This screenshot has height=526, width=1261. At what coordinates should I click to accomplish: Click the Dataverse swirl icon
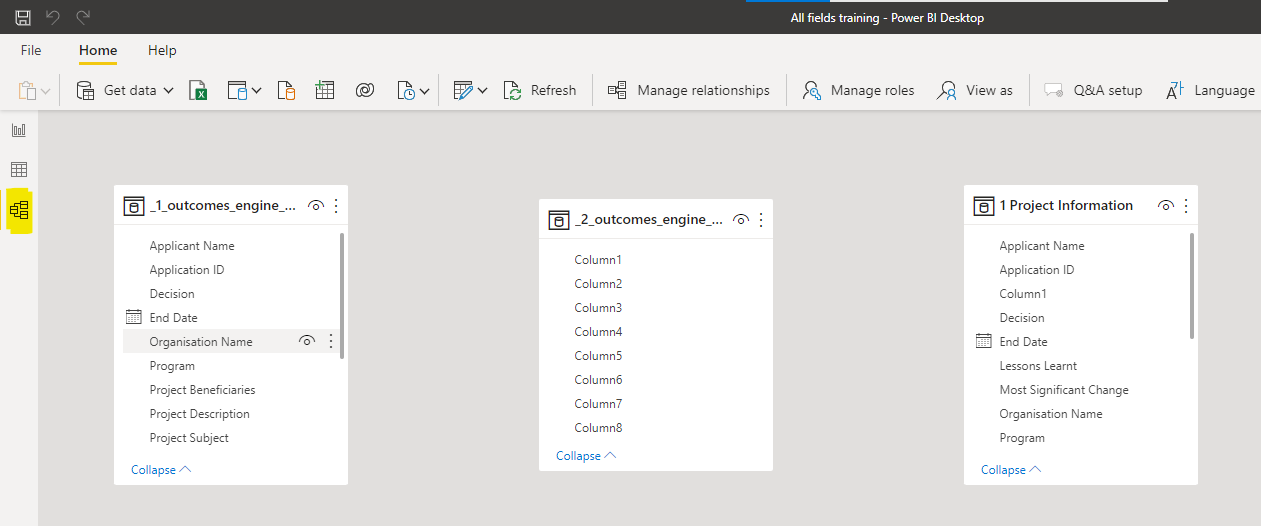[x=364, y=90]
